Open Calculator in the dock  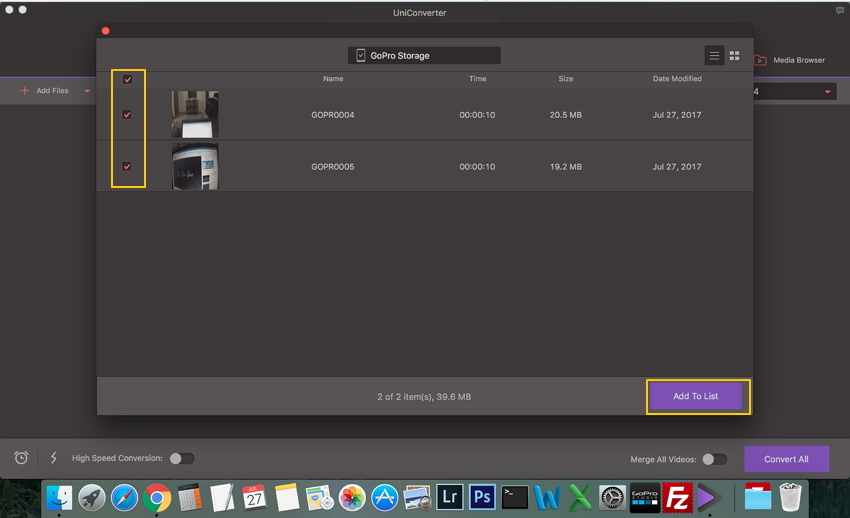[190, 497]
